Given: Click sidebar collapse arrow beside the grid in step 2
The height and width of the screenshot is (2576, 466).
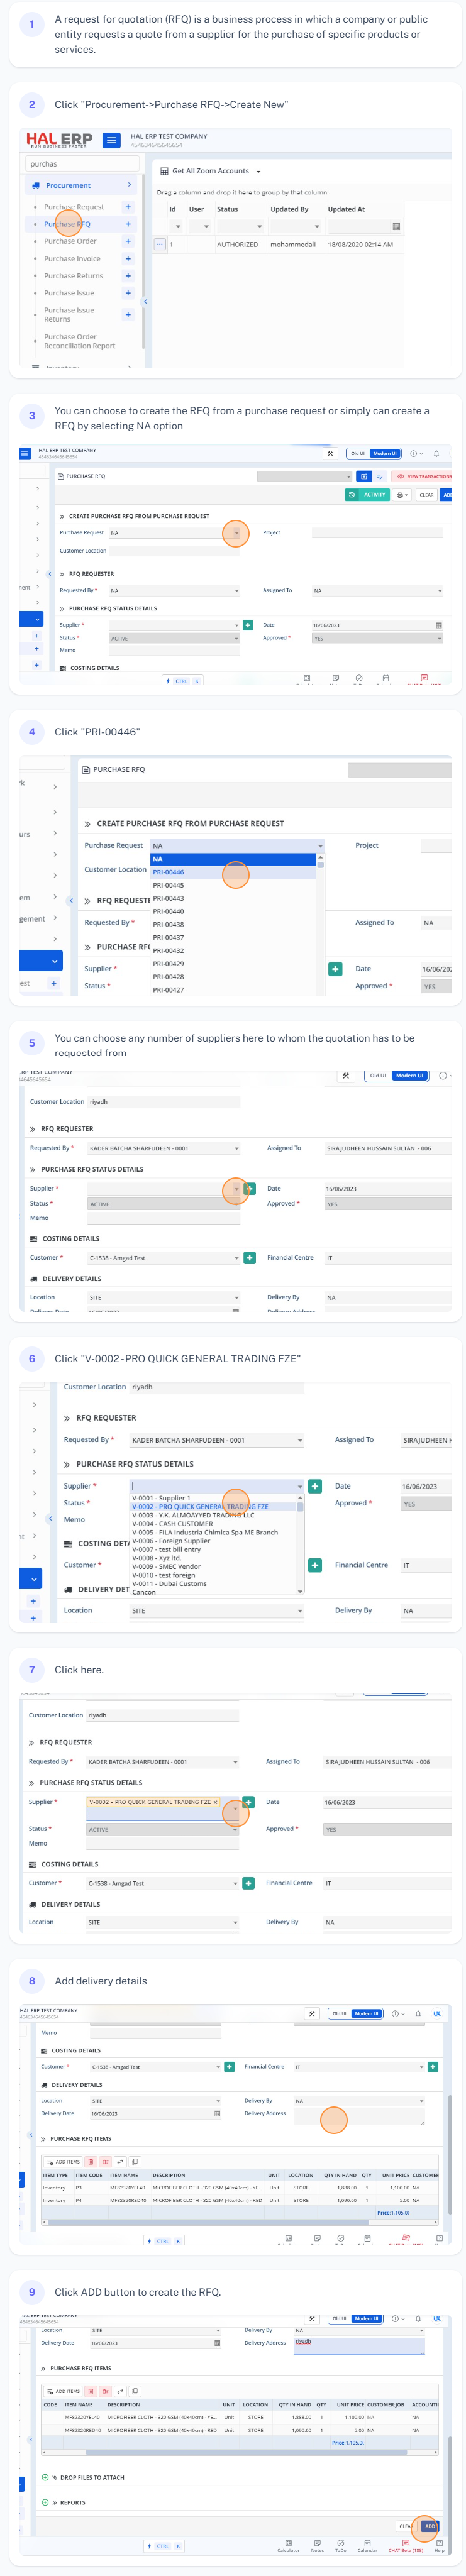Looking at the screenshot, I should pos(146,301).
